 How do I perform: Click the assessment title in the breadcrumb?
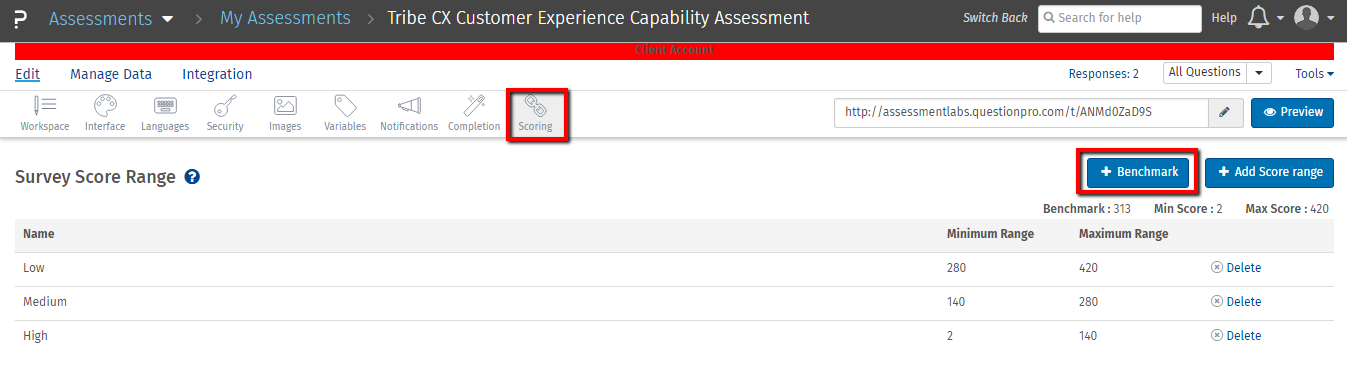click(x=598, y=18)
